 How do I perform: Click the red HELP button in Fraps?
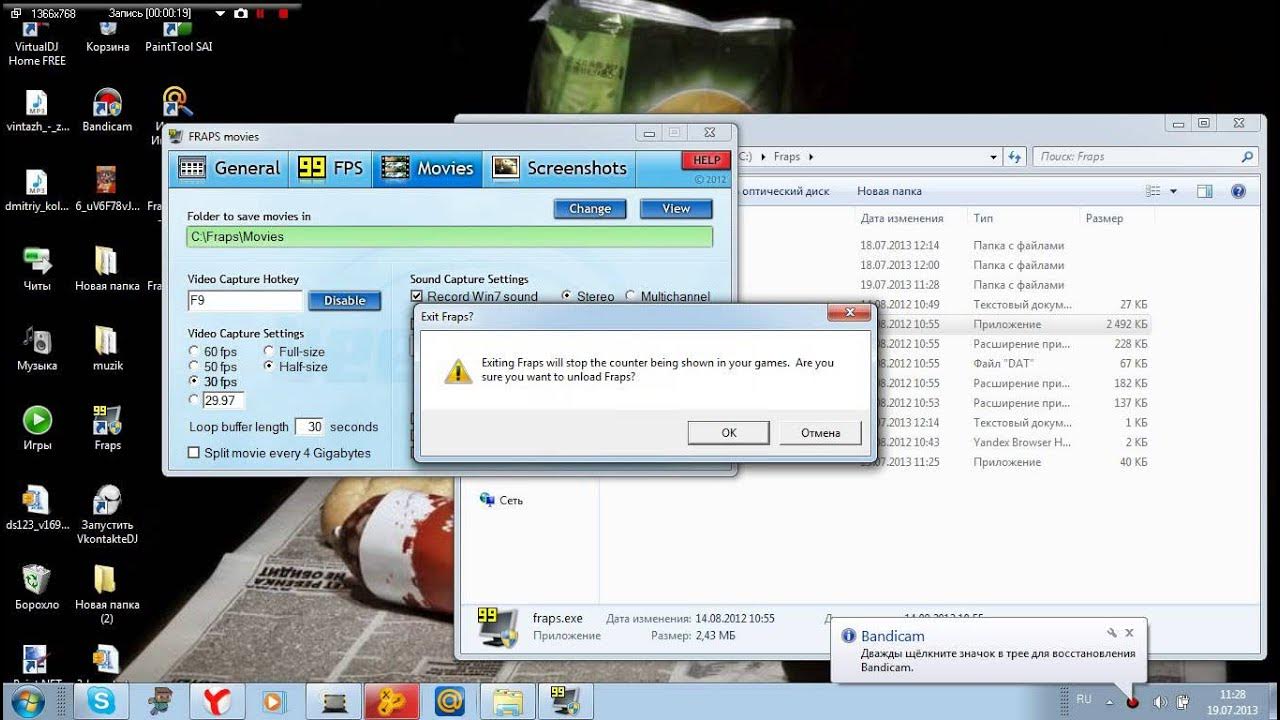[x=706, y=160]
